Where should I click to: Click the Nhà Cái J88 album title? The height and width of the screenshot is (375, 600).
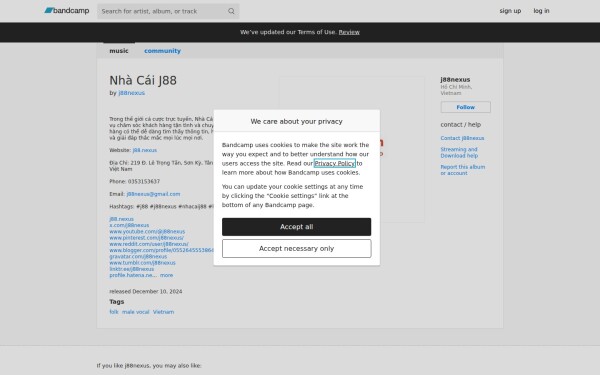click(x=143, y=80)
